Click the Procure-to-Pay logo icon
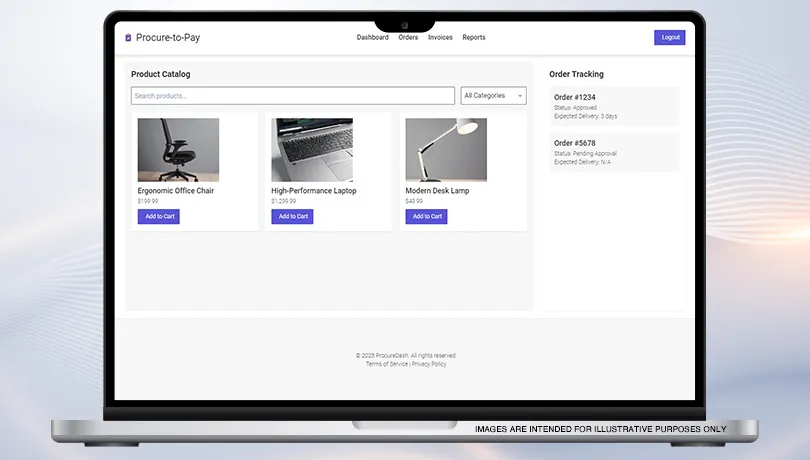This screenshot has width=810, height=460. click(128, 38)
